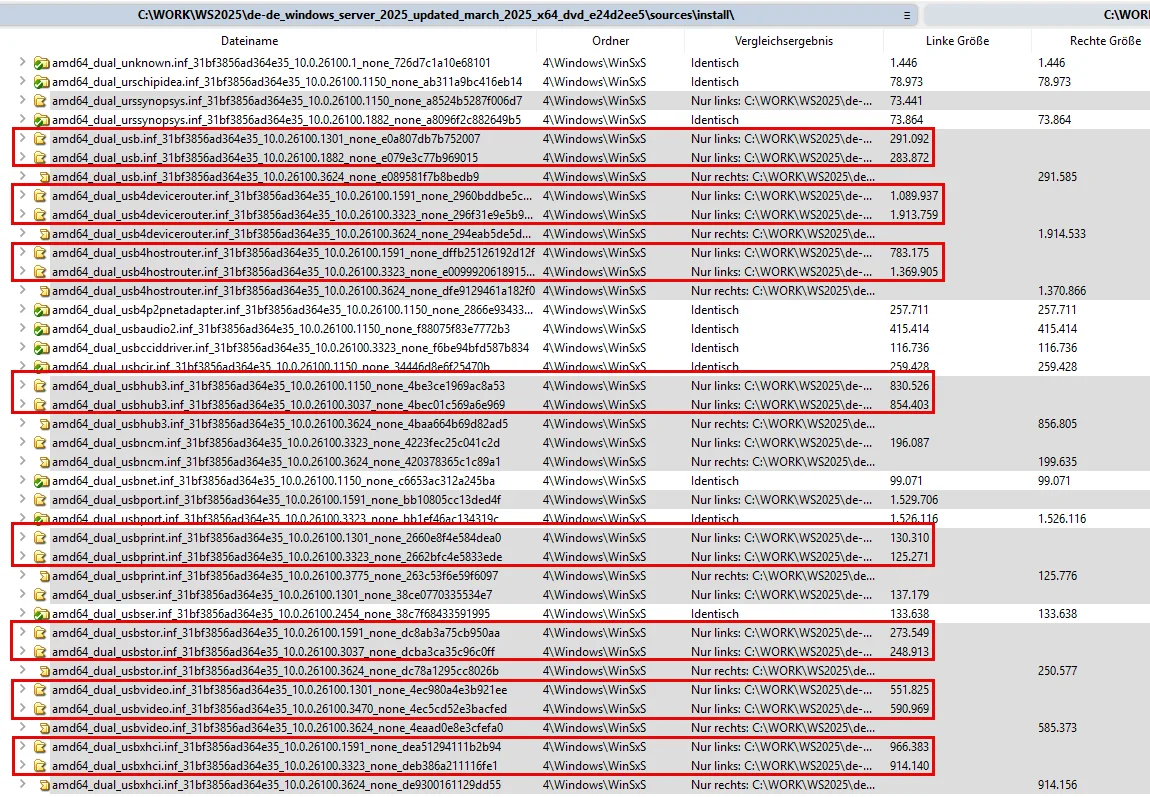This screenshot has width=1150, height=797.
Task: Click folder icon of amd64_dual_usbaudio2.inf row
Action: coord(41,329)
